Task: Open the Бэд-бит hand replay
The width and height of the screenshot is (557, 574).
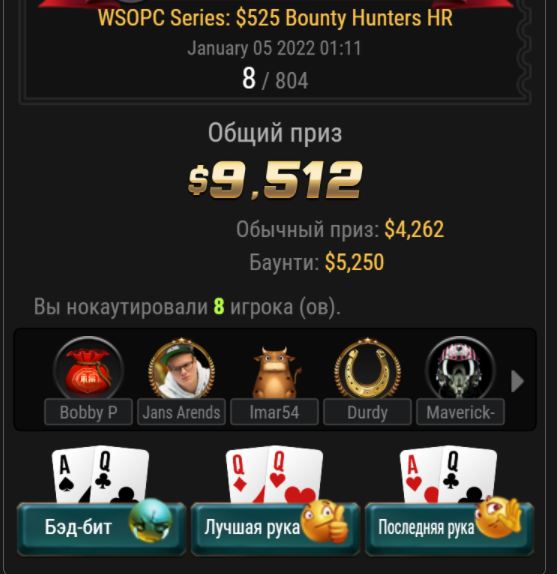Action: coord(101,528)
